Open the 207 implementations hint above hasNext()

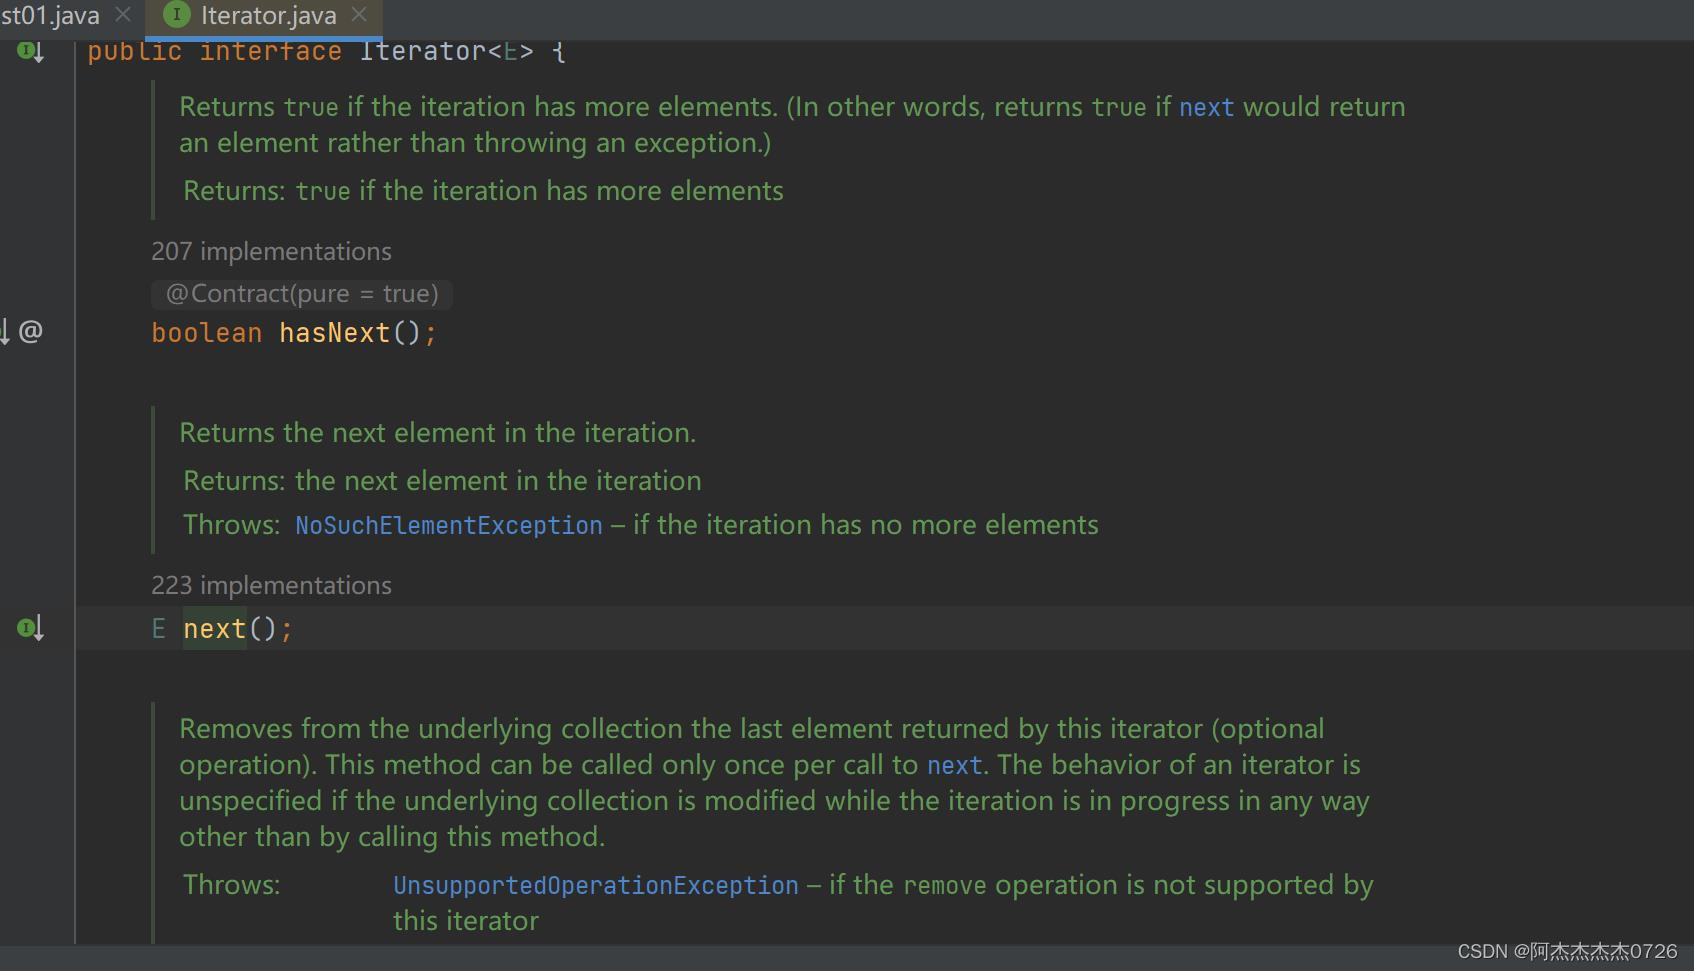(x=271, y=251)
